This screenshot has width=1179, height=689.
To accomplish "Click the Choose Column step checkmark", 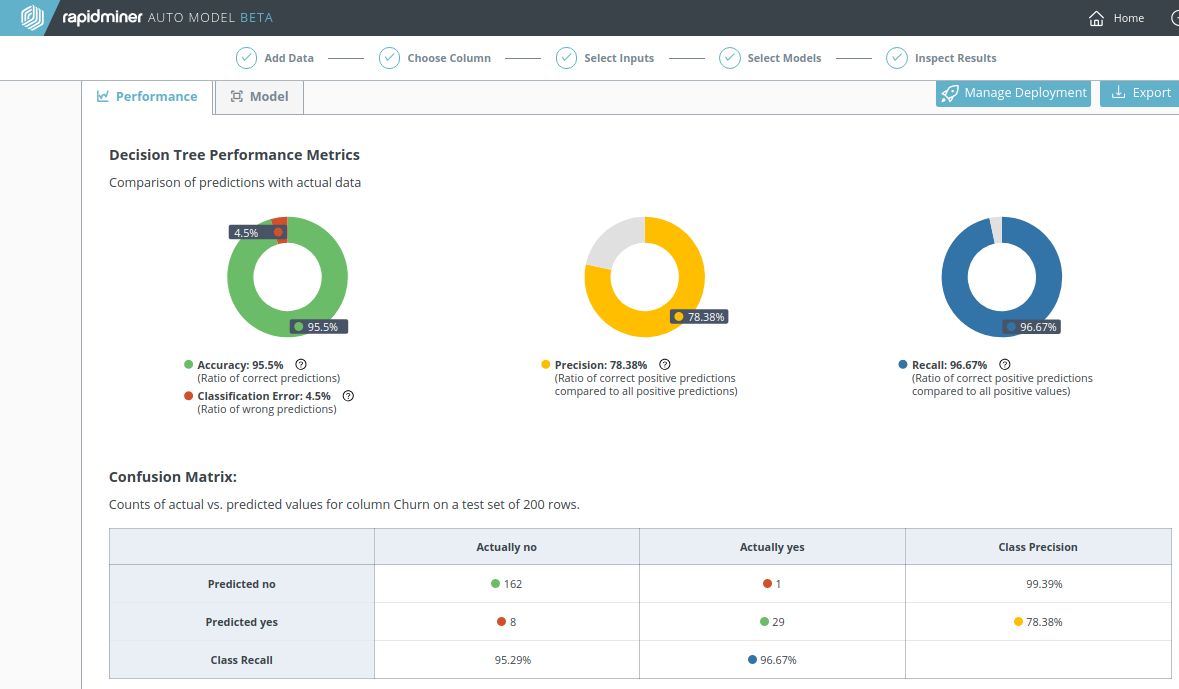I will [x=390, y=58].
